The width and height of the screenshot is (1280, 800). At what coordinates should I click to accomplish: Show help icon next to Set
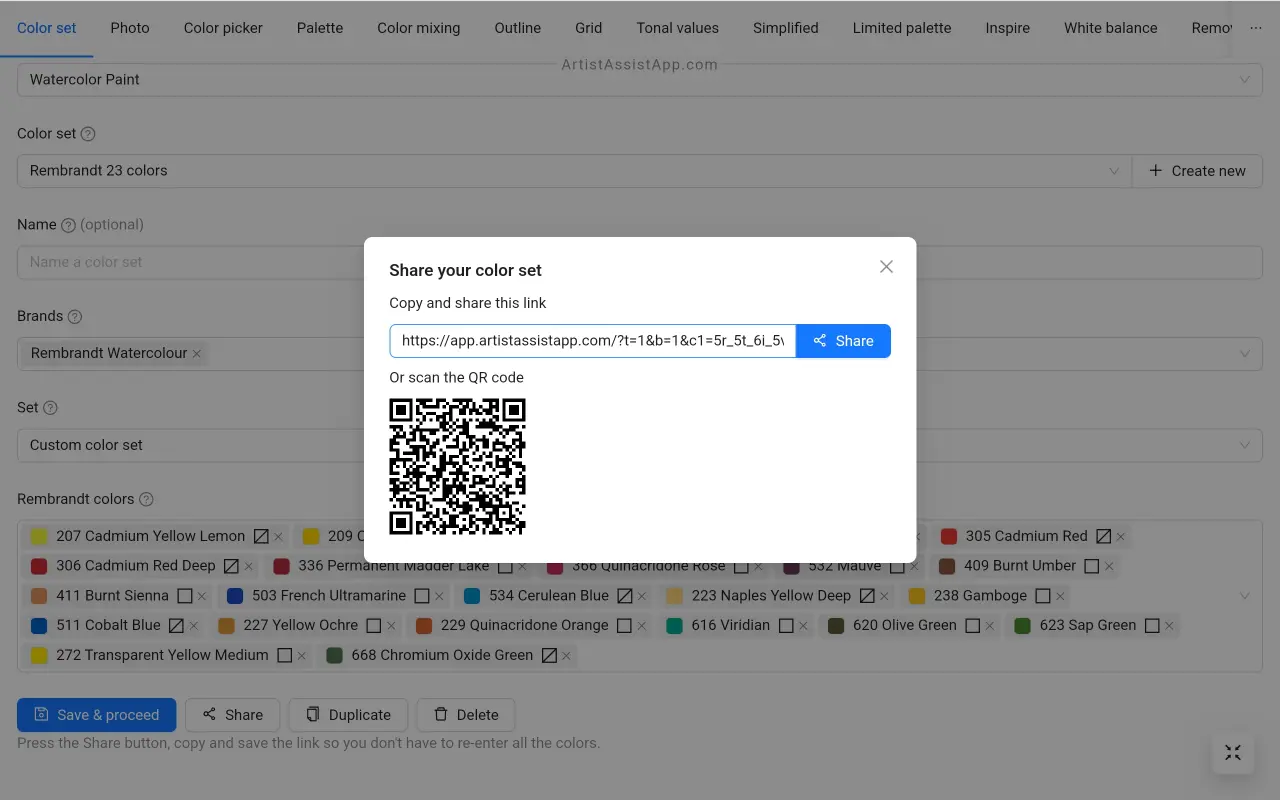(x=50, y=408)
